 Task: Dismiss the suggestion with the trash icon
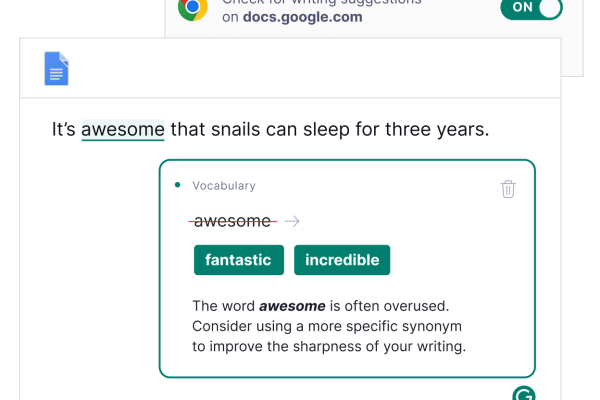pos(508,189)
